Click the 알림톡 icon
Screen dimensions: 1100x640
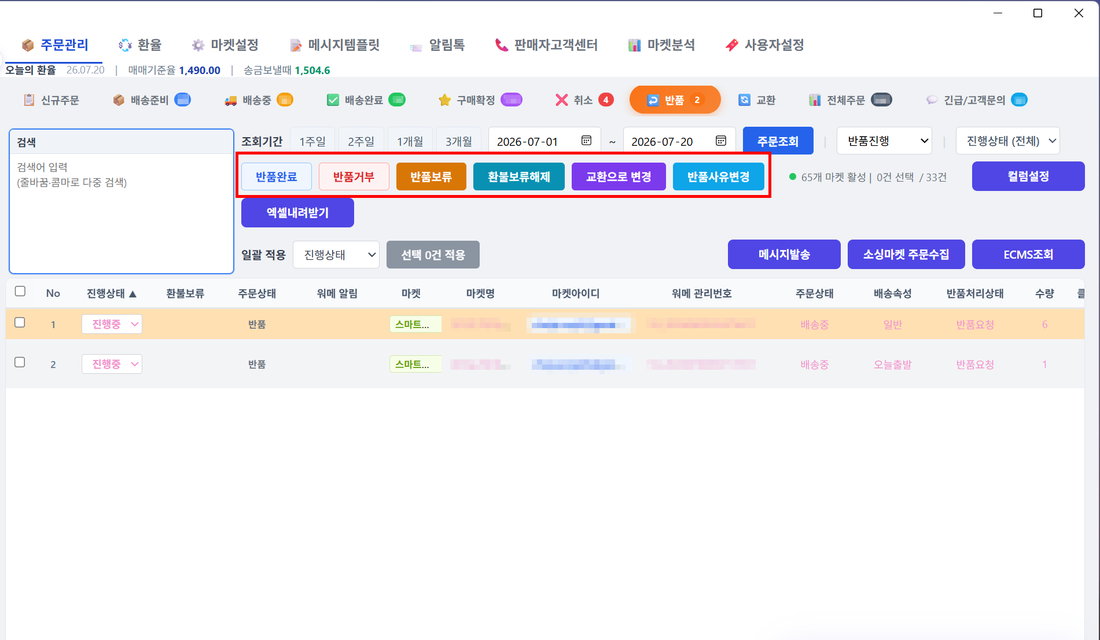(x=416, y=46)
